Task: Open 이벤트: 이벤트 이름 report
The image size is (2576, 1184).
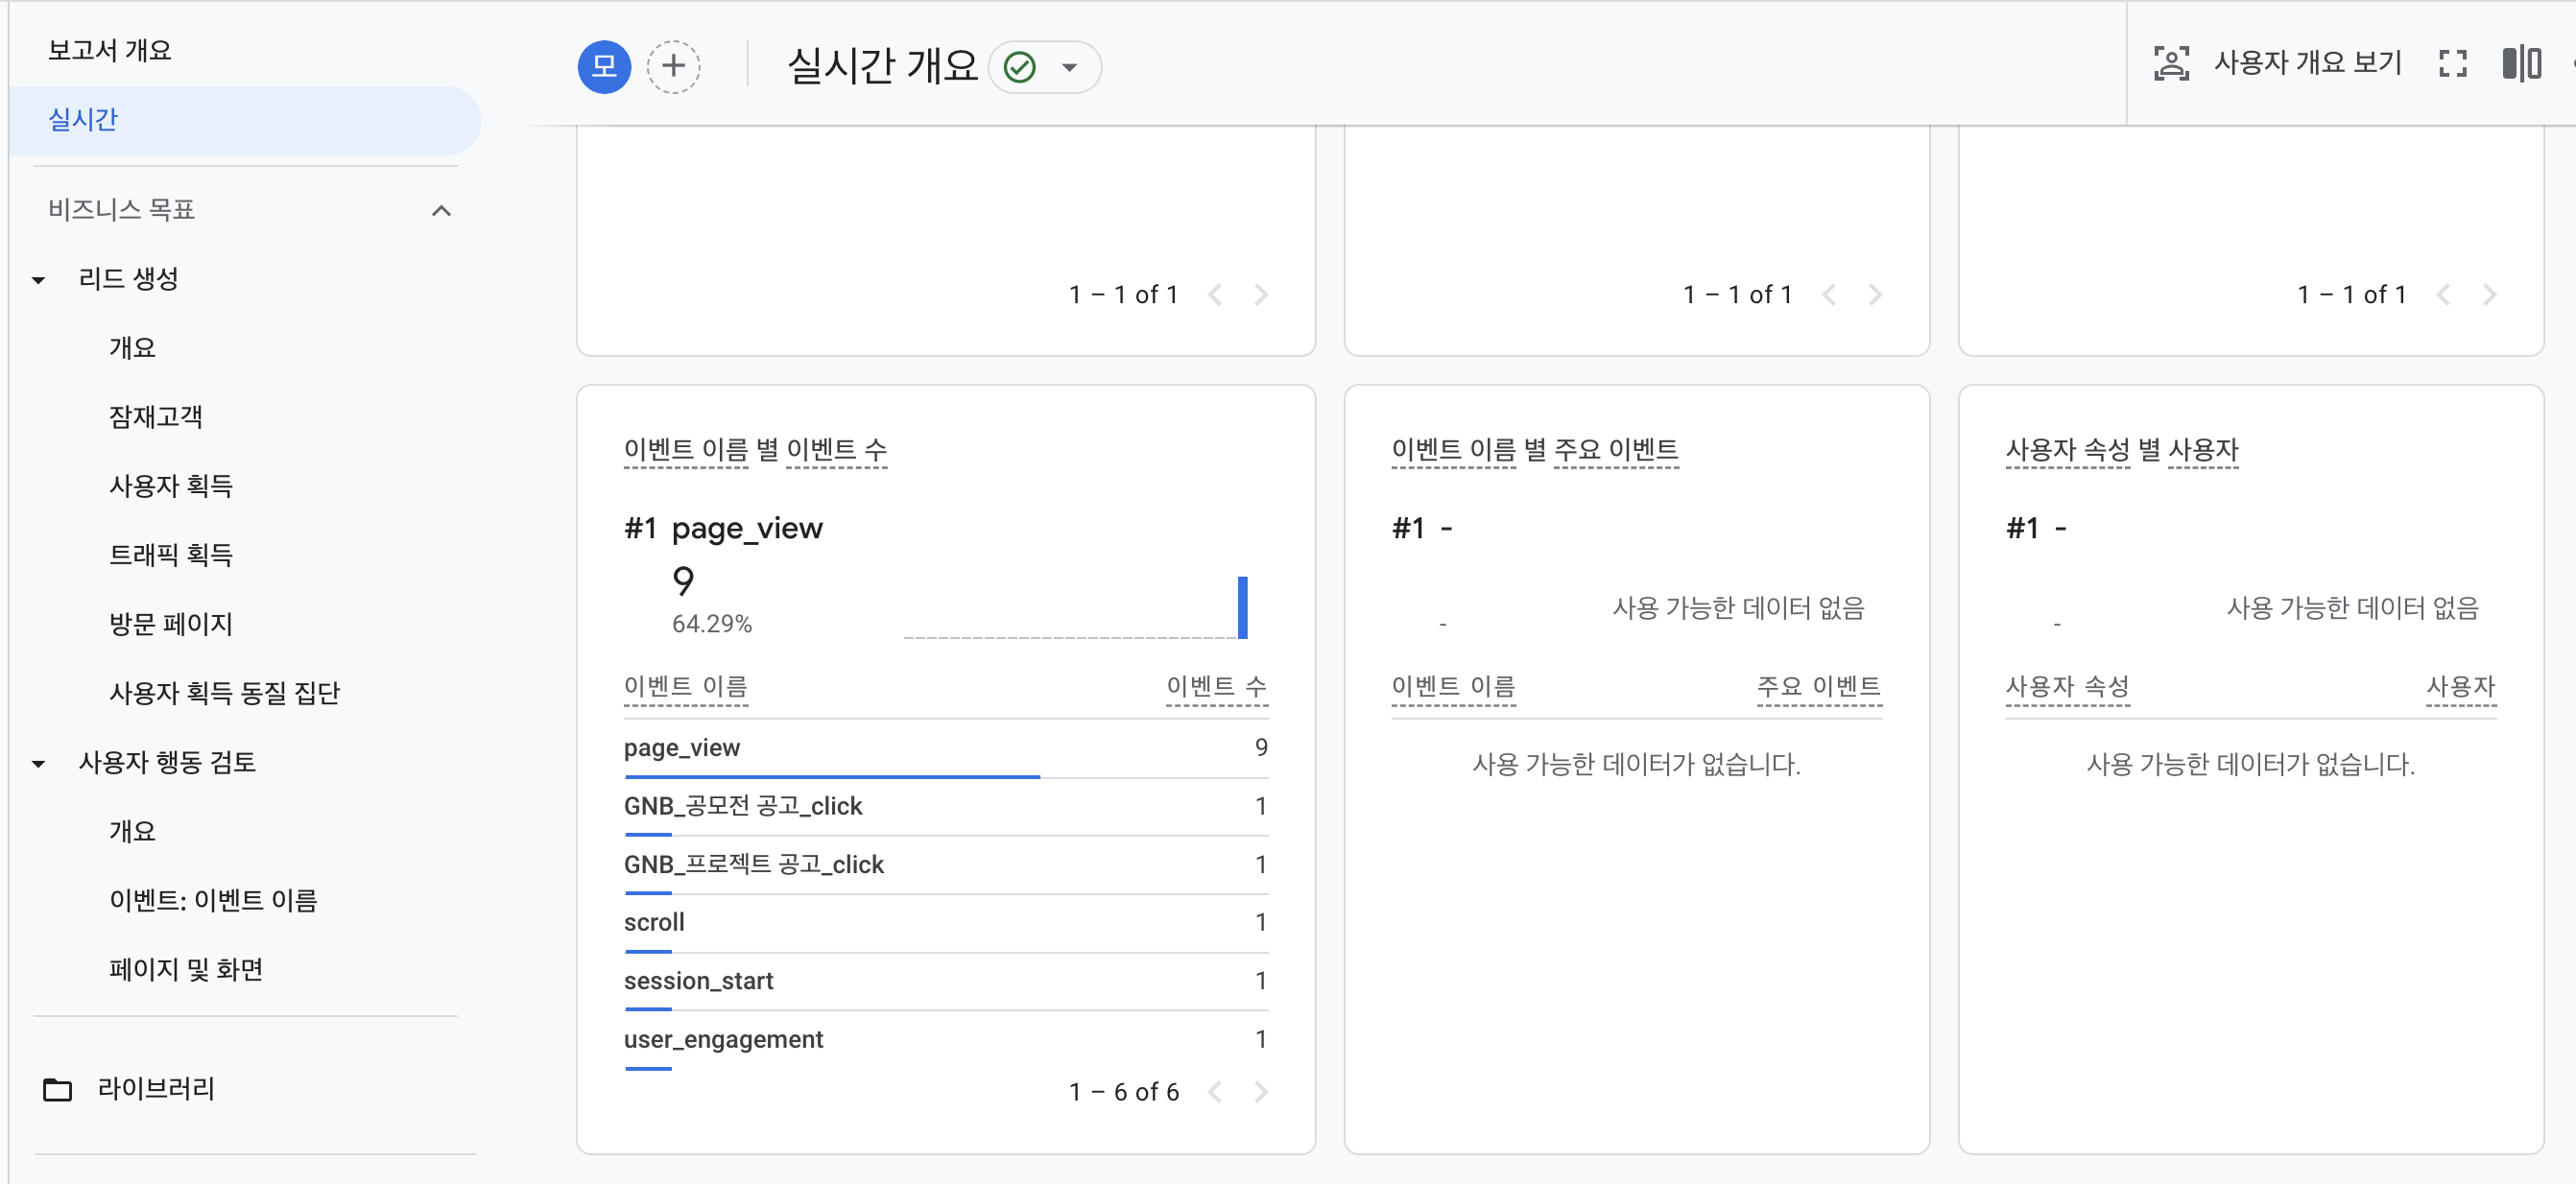Action: click(213, 900)
